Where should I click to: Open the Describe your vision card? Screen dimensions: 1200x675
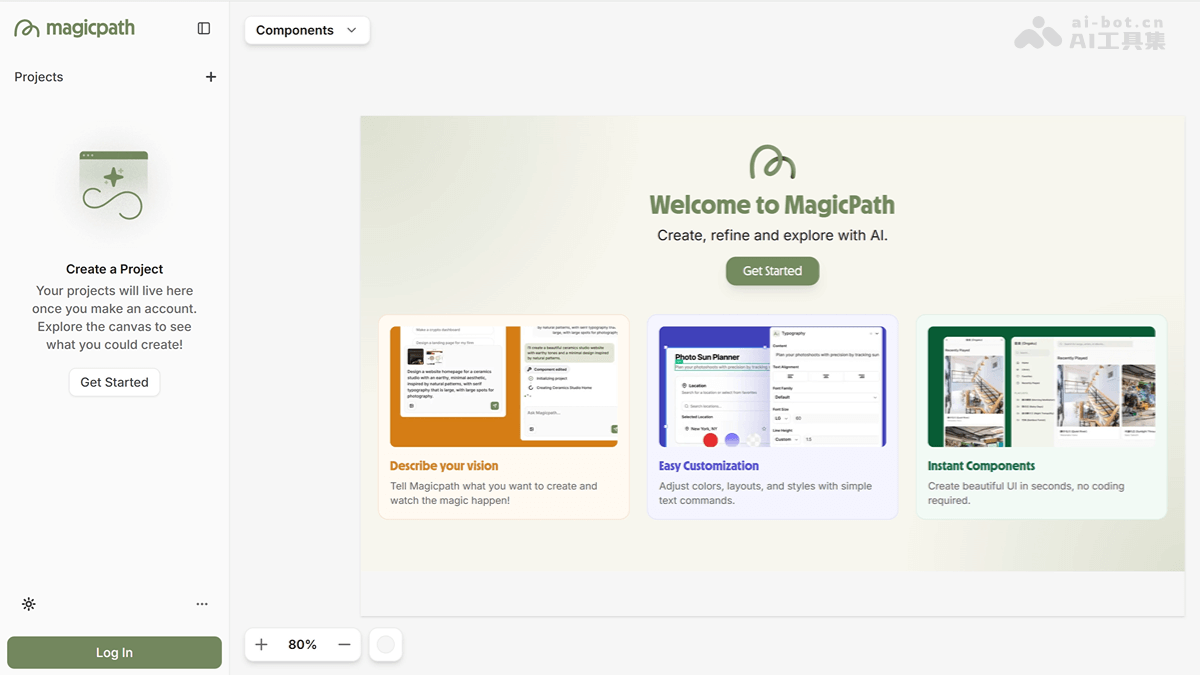[x=503, y=417]
